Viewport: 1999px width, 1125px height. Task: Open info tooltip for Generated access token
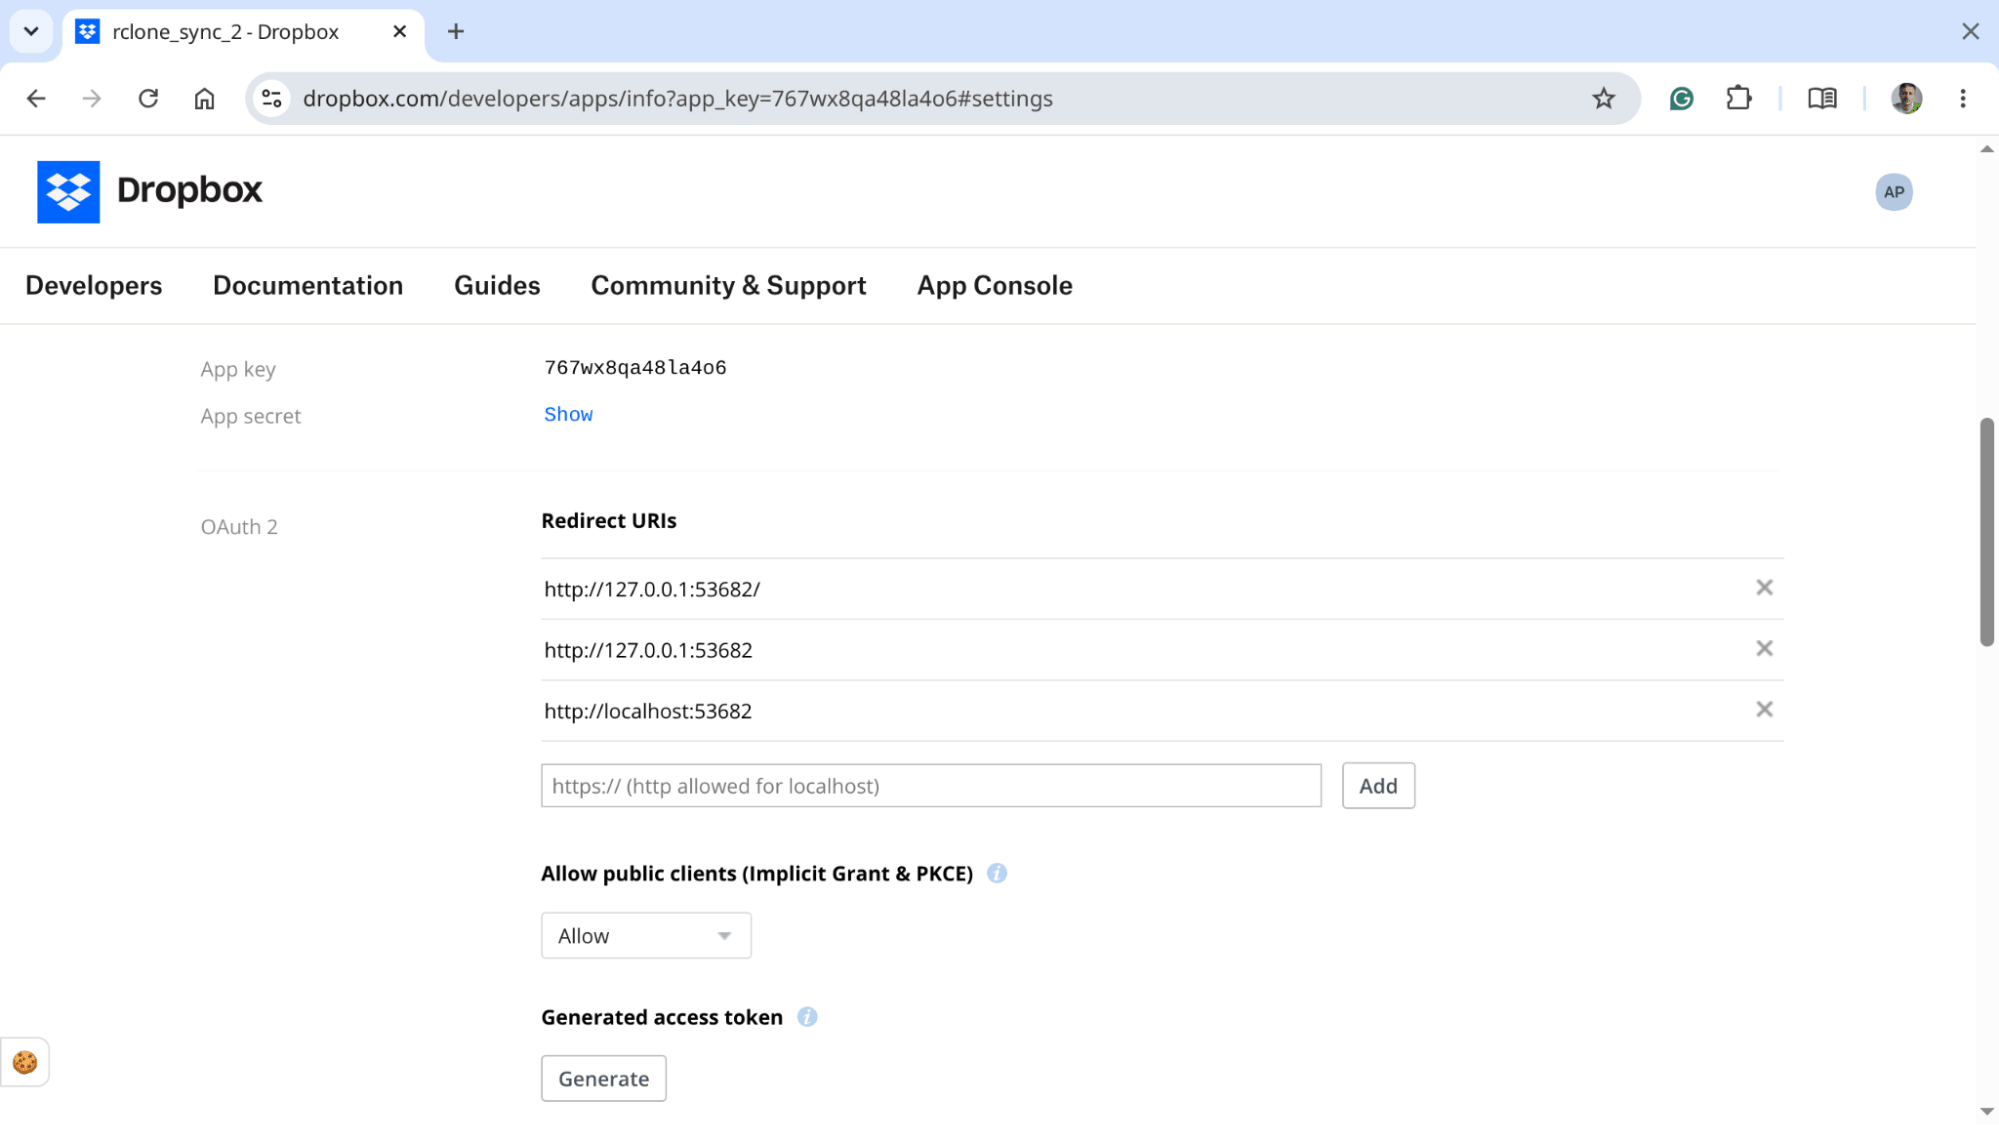coord(807,1017)
